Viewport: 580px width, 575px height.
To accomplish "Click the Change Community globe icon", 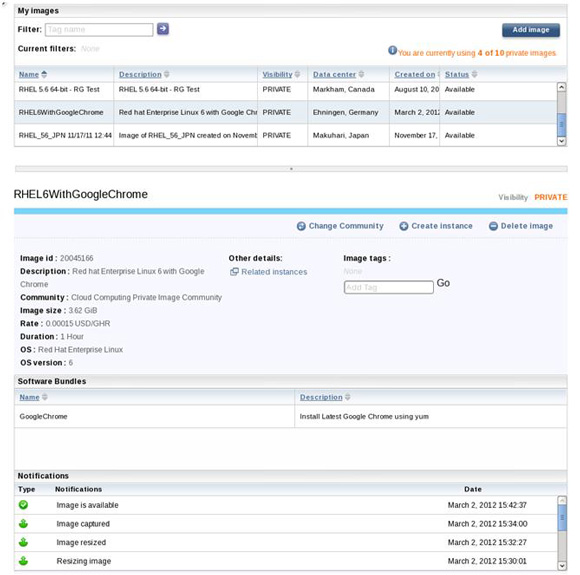I will tap(301, 226).
